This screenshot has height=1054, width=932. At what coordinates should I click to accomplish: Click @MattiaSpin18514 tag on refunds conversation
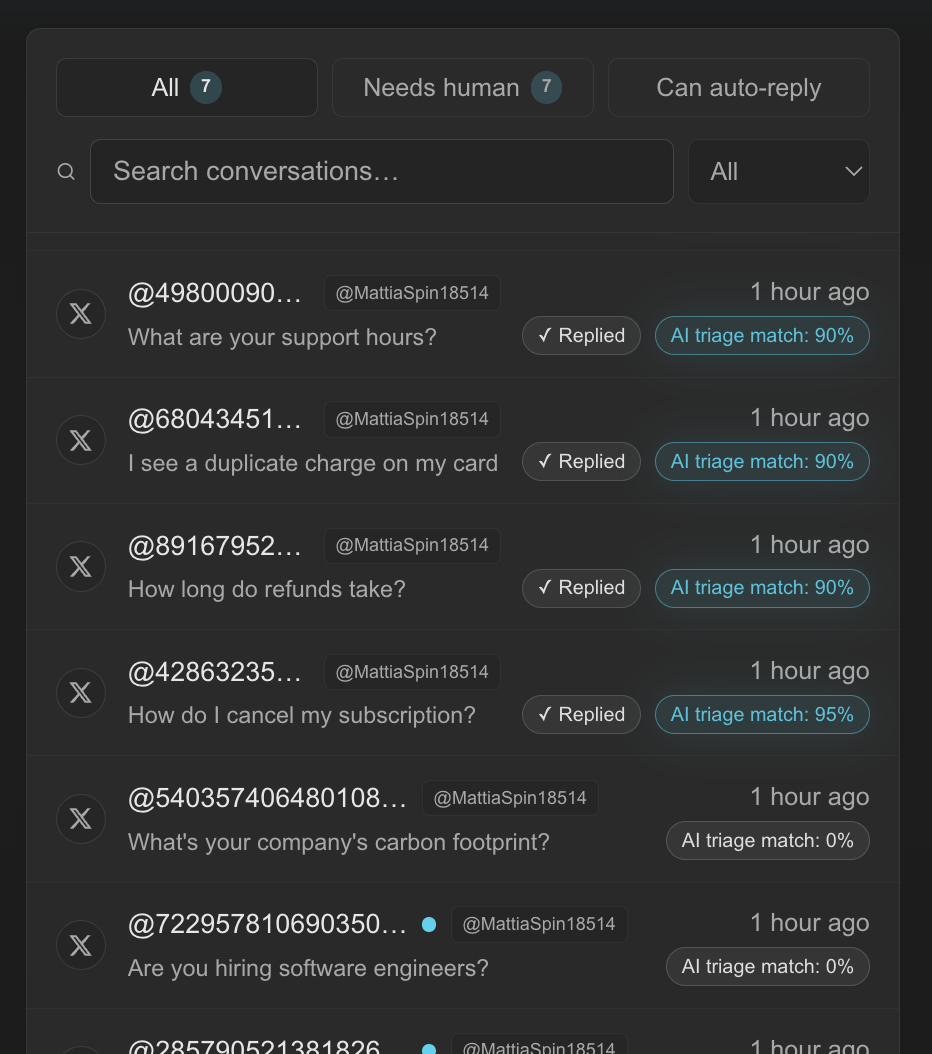(412, 545)
